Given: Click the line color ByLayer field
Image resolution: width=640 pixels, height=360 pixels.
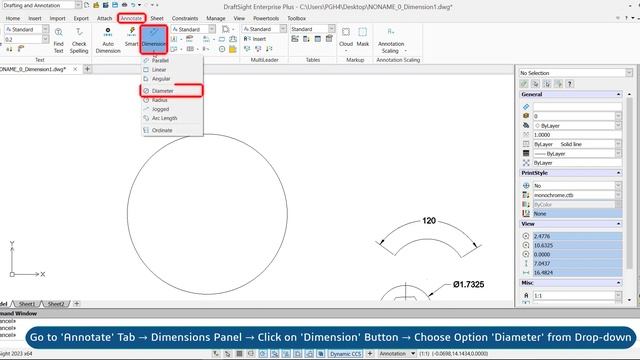Looking at the screenshot, I should coord(577,126).
